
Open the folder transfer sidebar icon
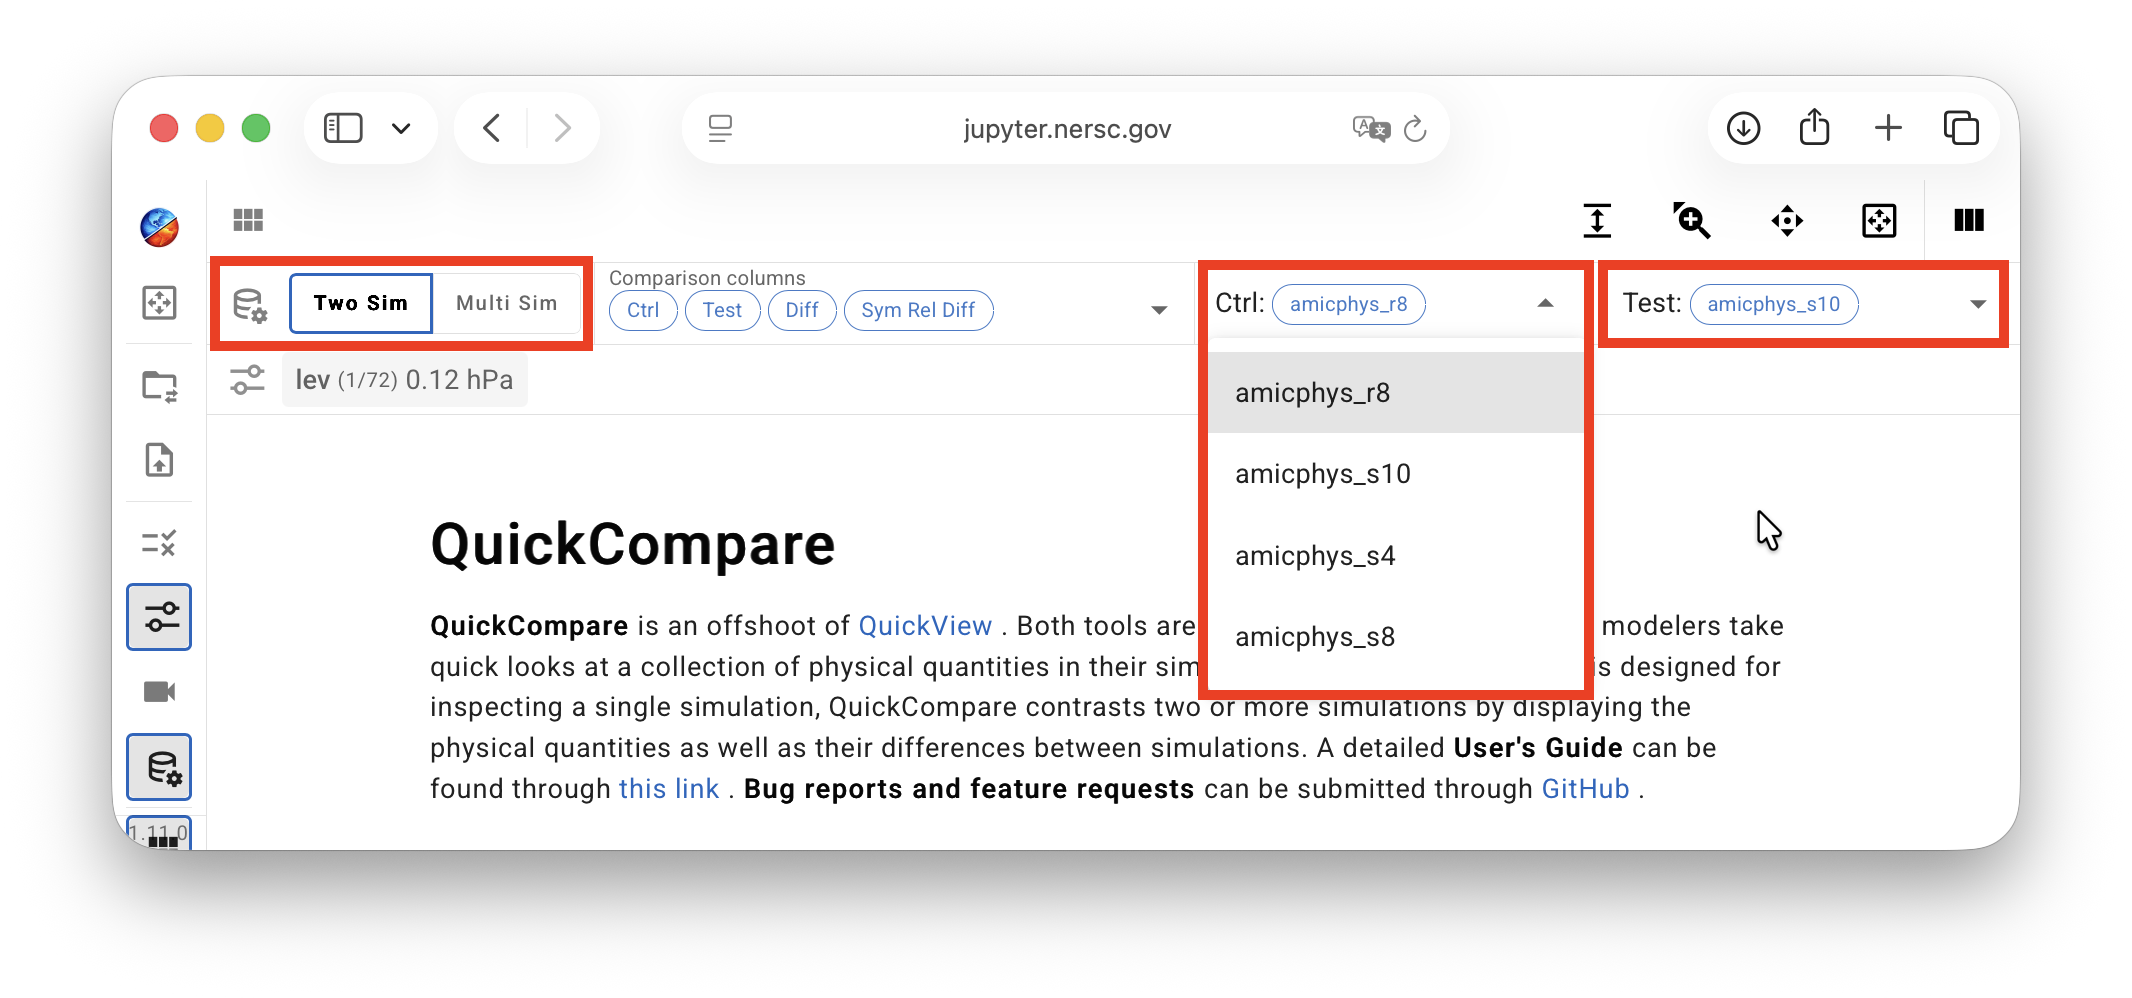[160, 385]
